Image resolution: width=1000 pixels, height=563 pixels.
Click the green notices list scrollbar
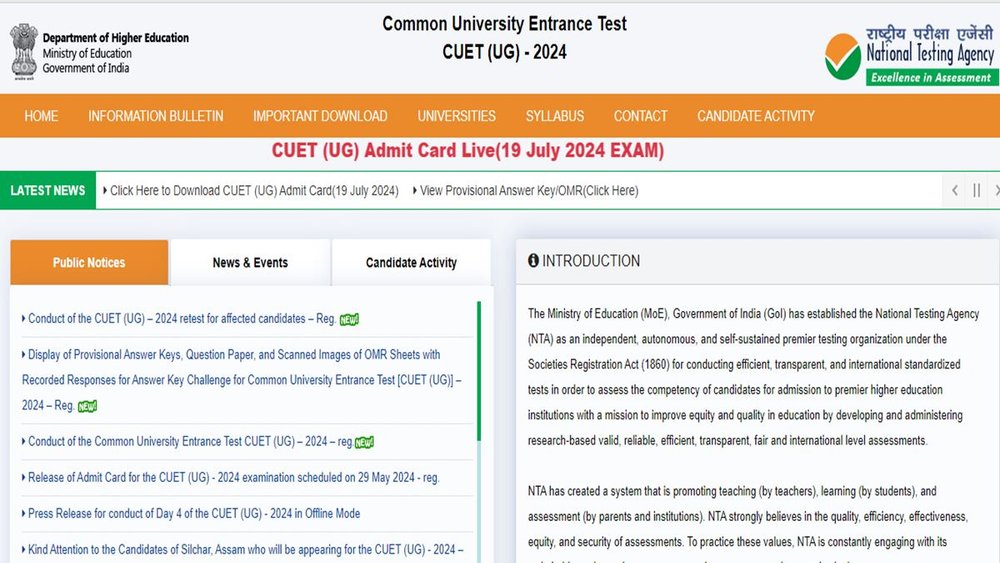point(479,370)
